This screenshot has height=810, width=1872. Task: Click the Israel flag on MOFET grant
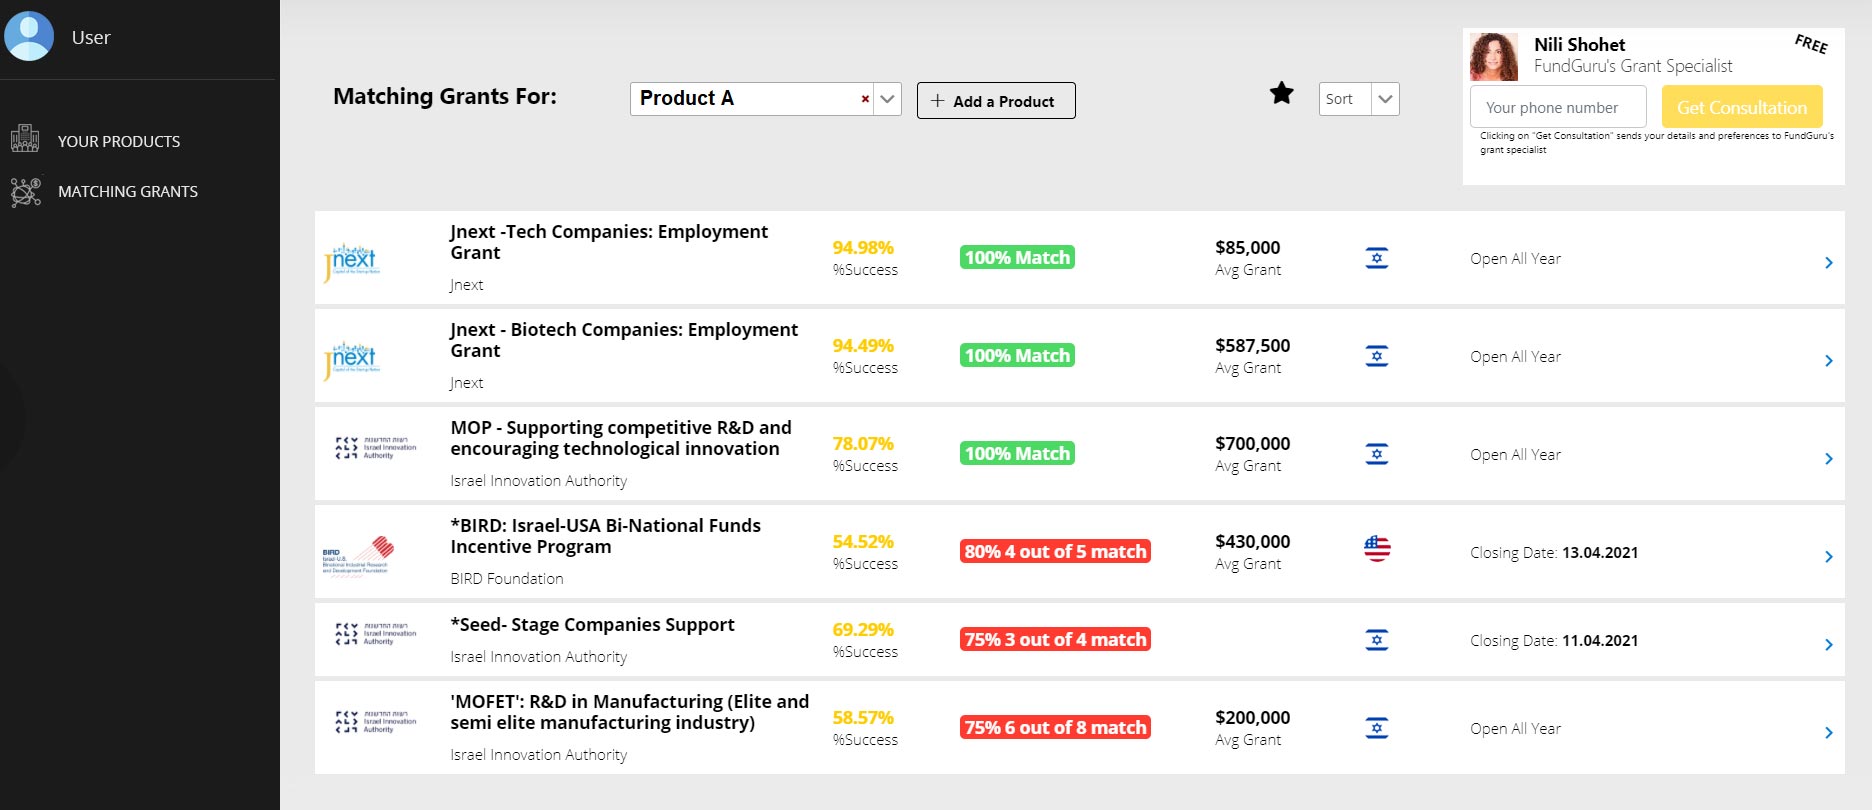pos(1377,729)
